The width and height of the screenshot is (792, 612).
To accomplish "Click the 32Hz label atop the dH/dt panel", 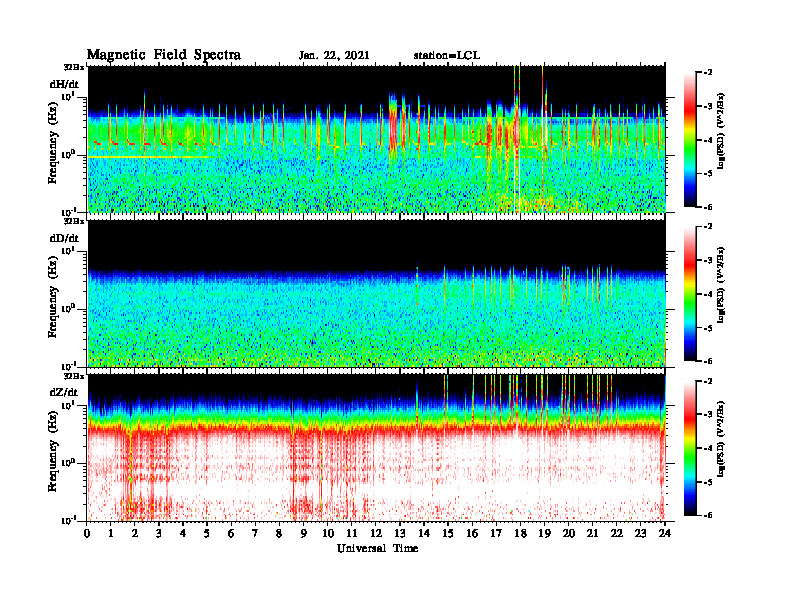I will (x=74, y=67).
